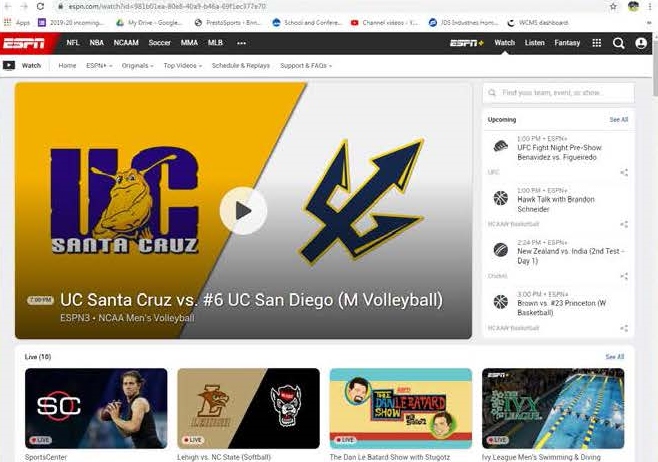Open the JDS Industries Home bookmark

point(464,23)
